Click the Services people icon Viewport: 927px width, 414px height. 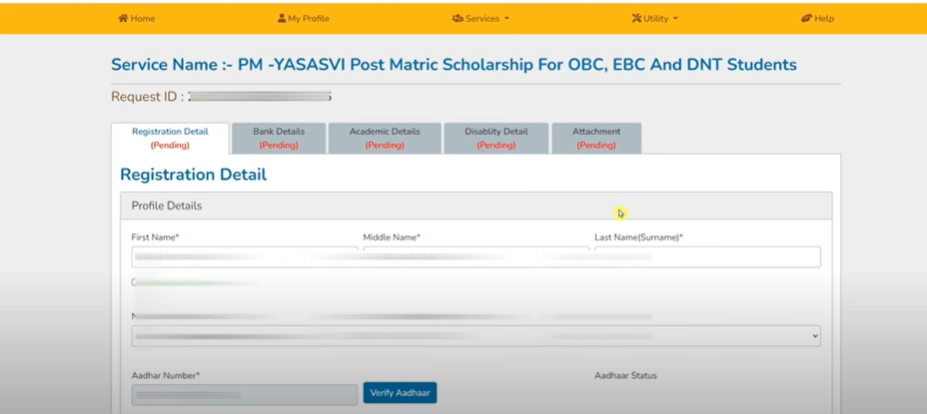pyautogui.click(x=458, y=18)
